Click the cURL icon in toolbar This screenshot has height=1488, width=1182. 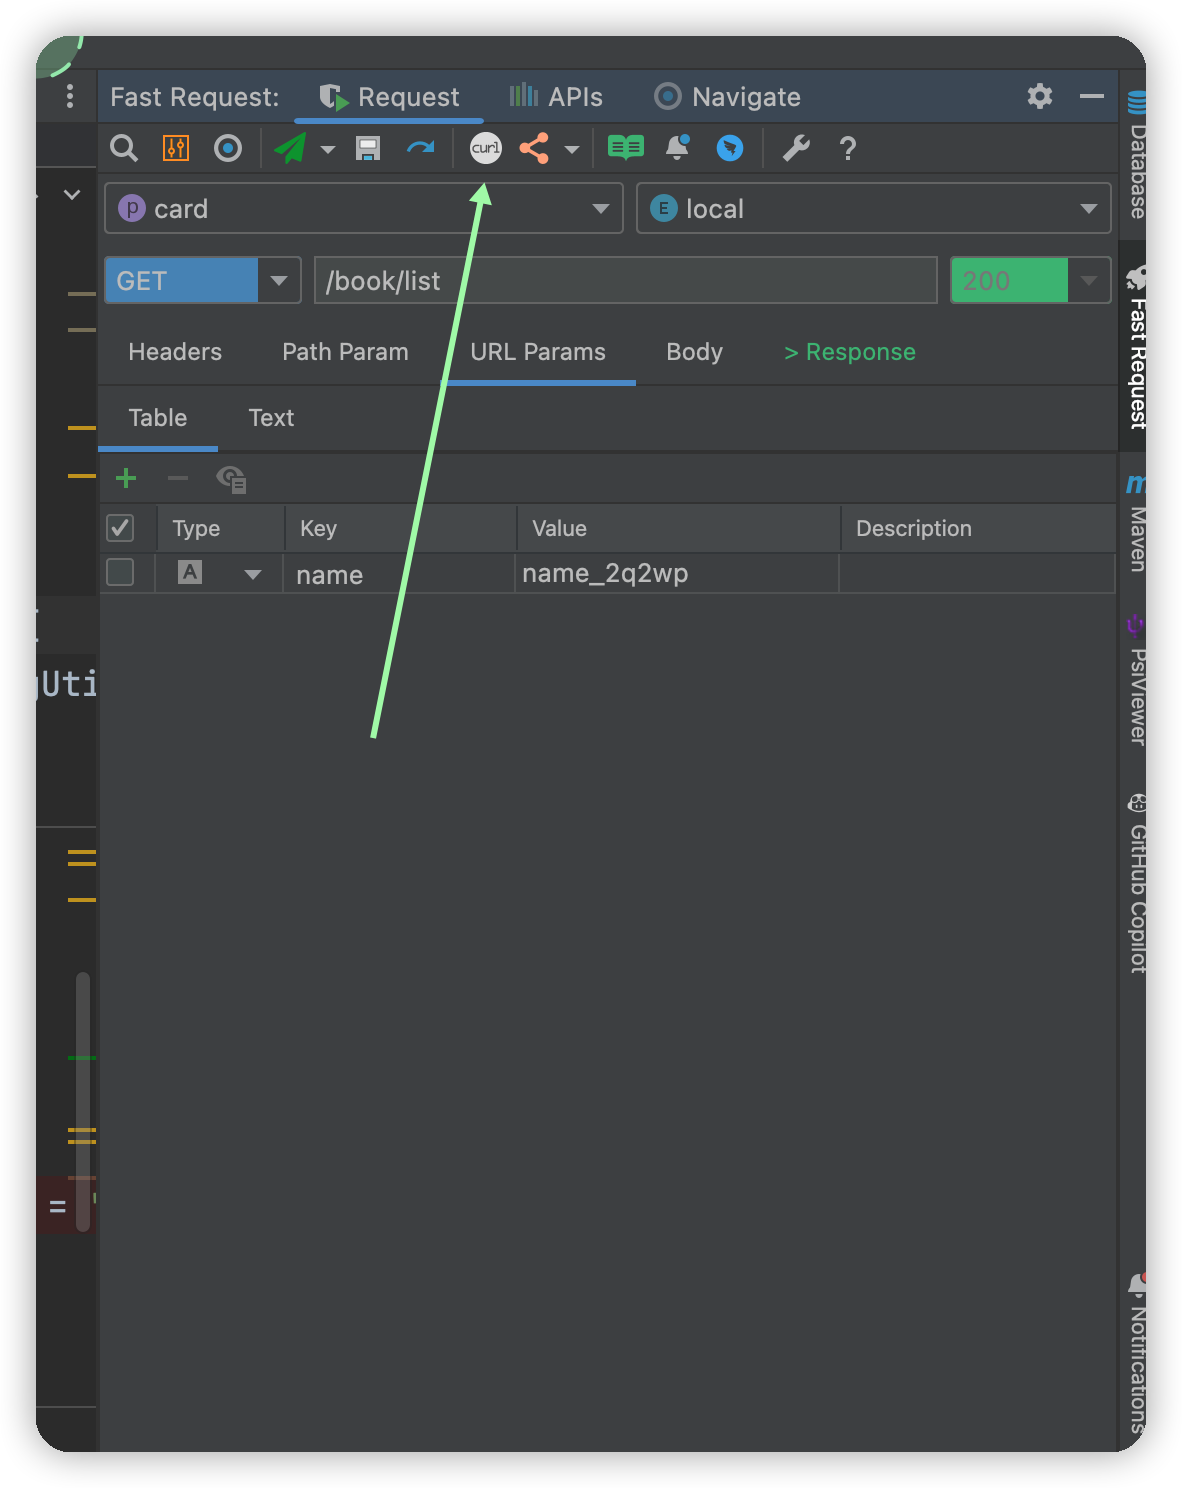(486, 148)
